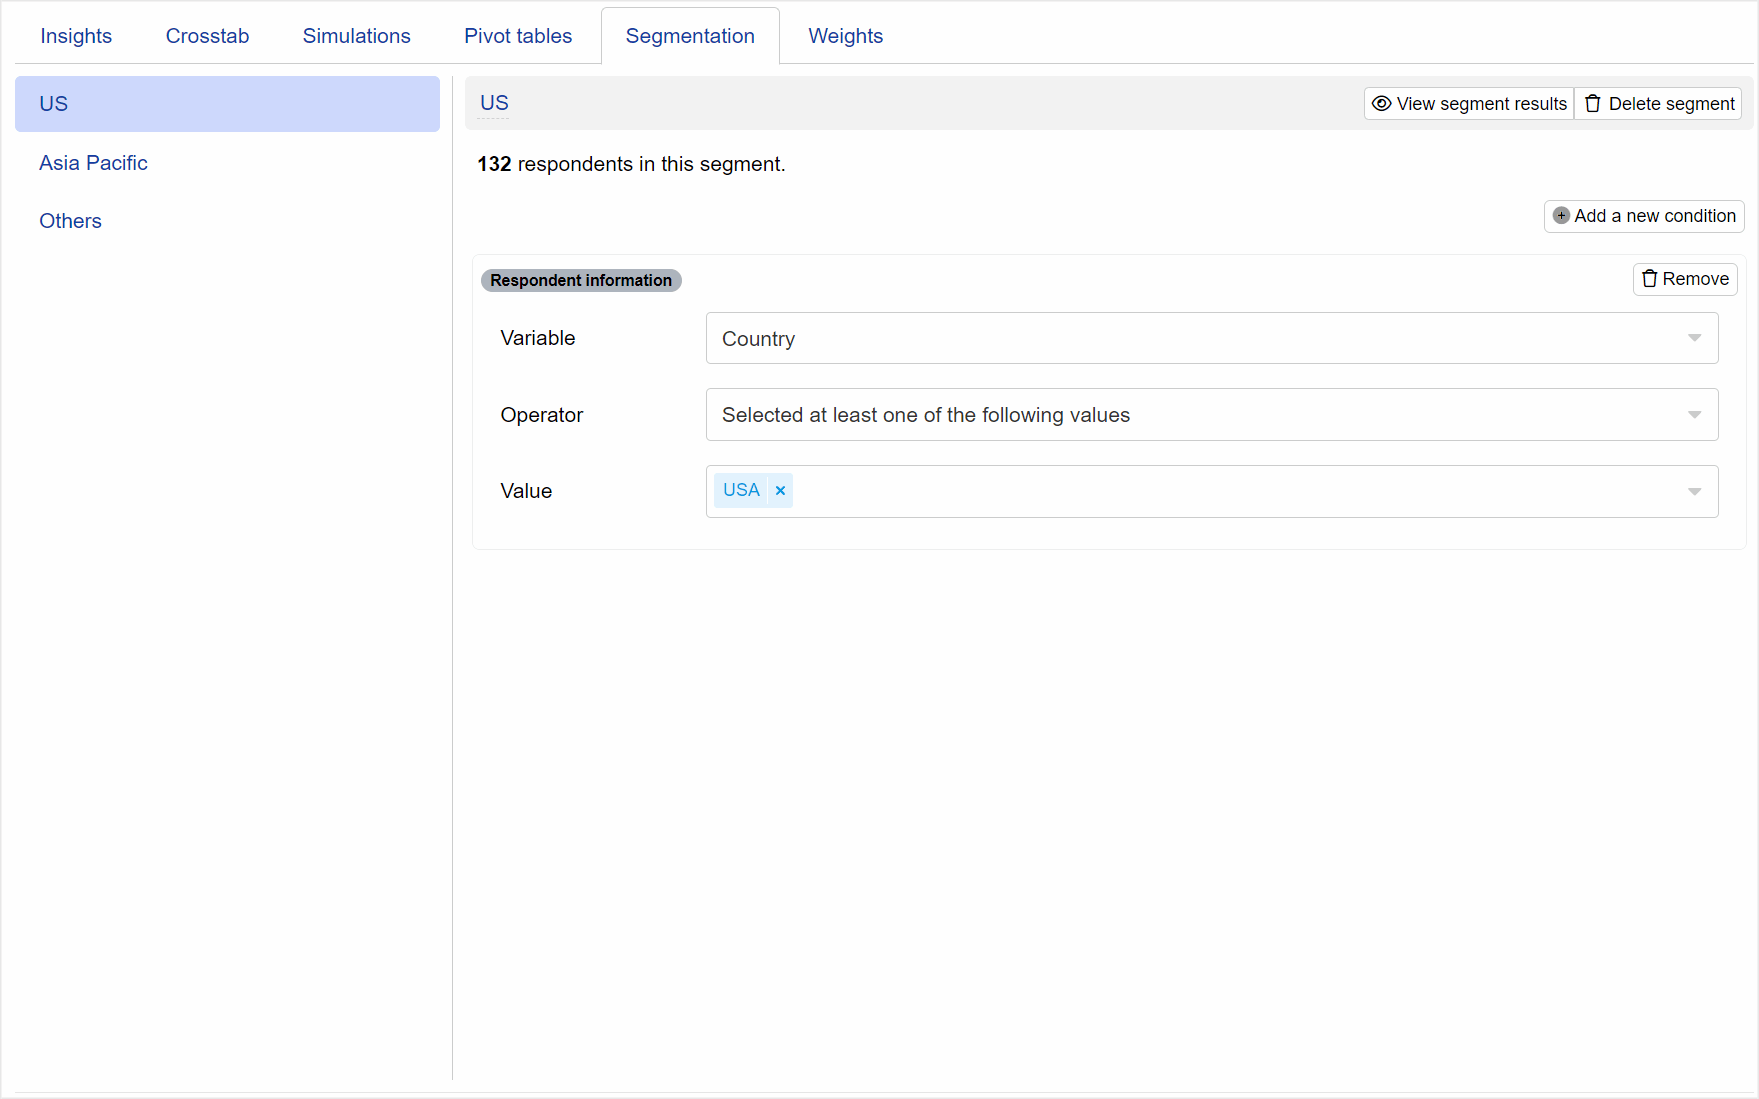Click Delete segment button
The height and width of the screenshot is (1099, 1759).
click(1658, 104)
